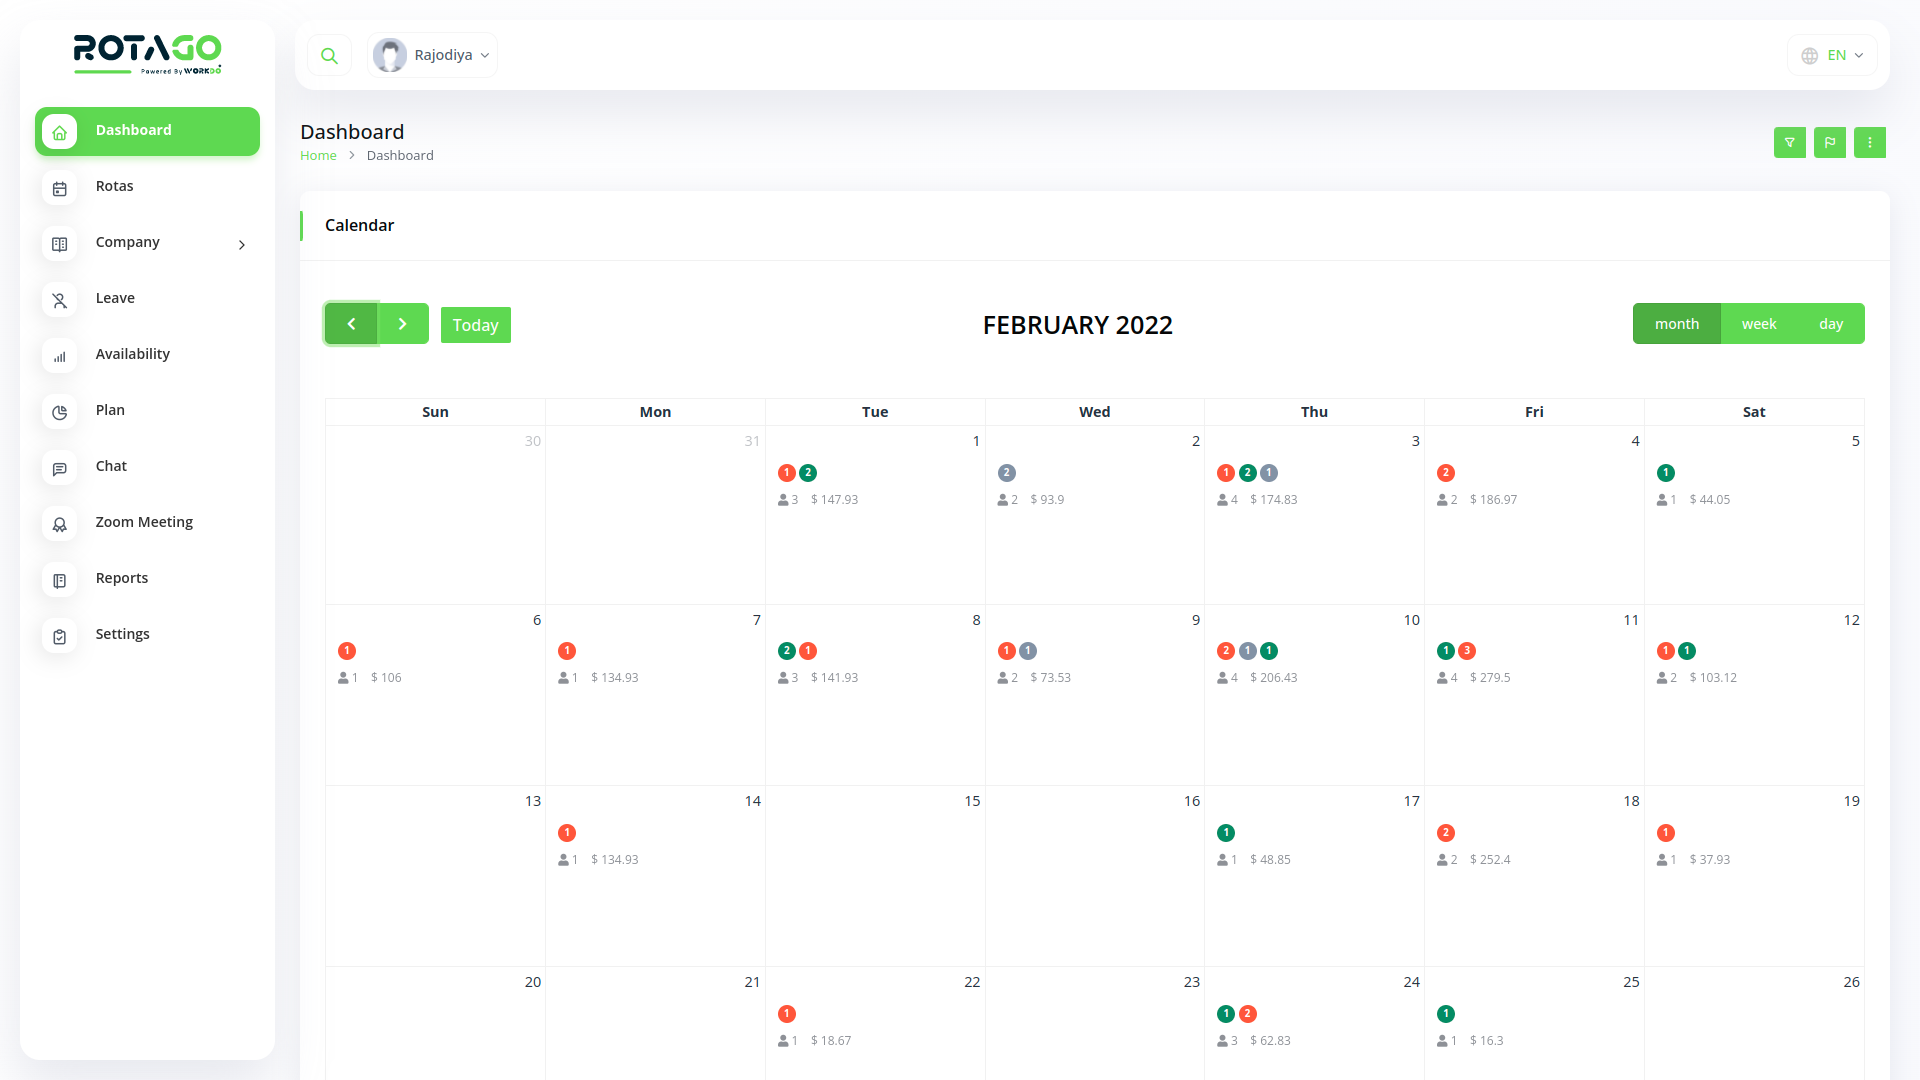Expand the Company submenu
1920x1080 pixels.
(x=127, y=242)
